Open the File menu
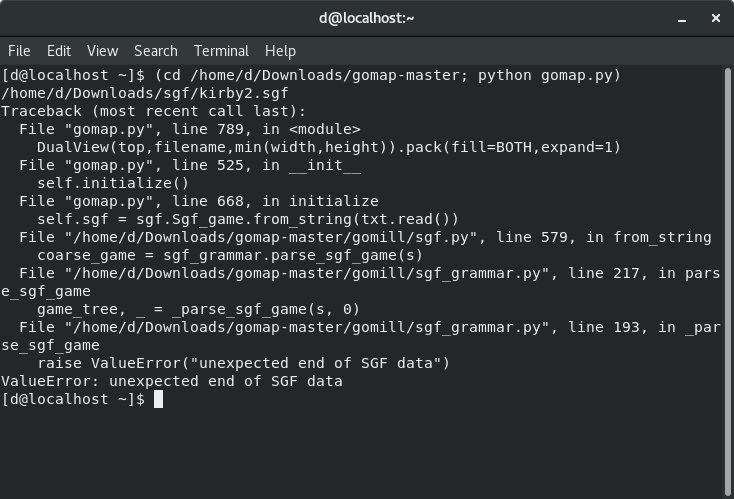This screenshot has height=499, width=734. pos(19,51)
